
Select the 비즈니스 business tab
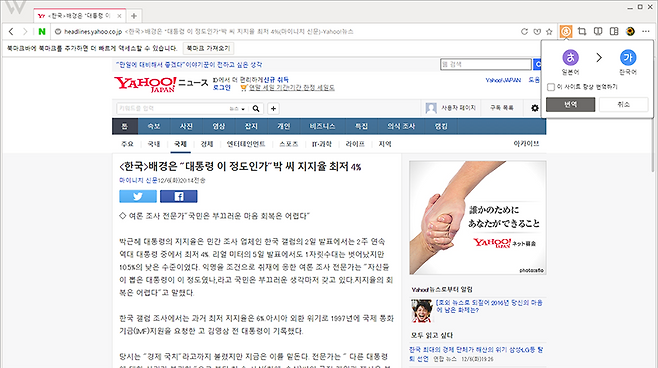point(322,126)
